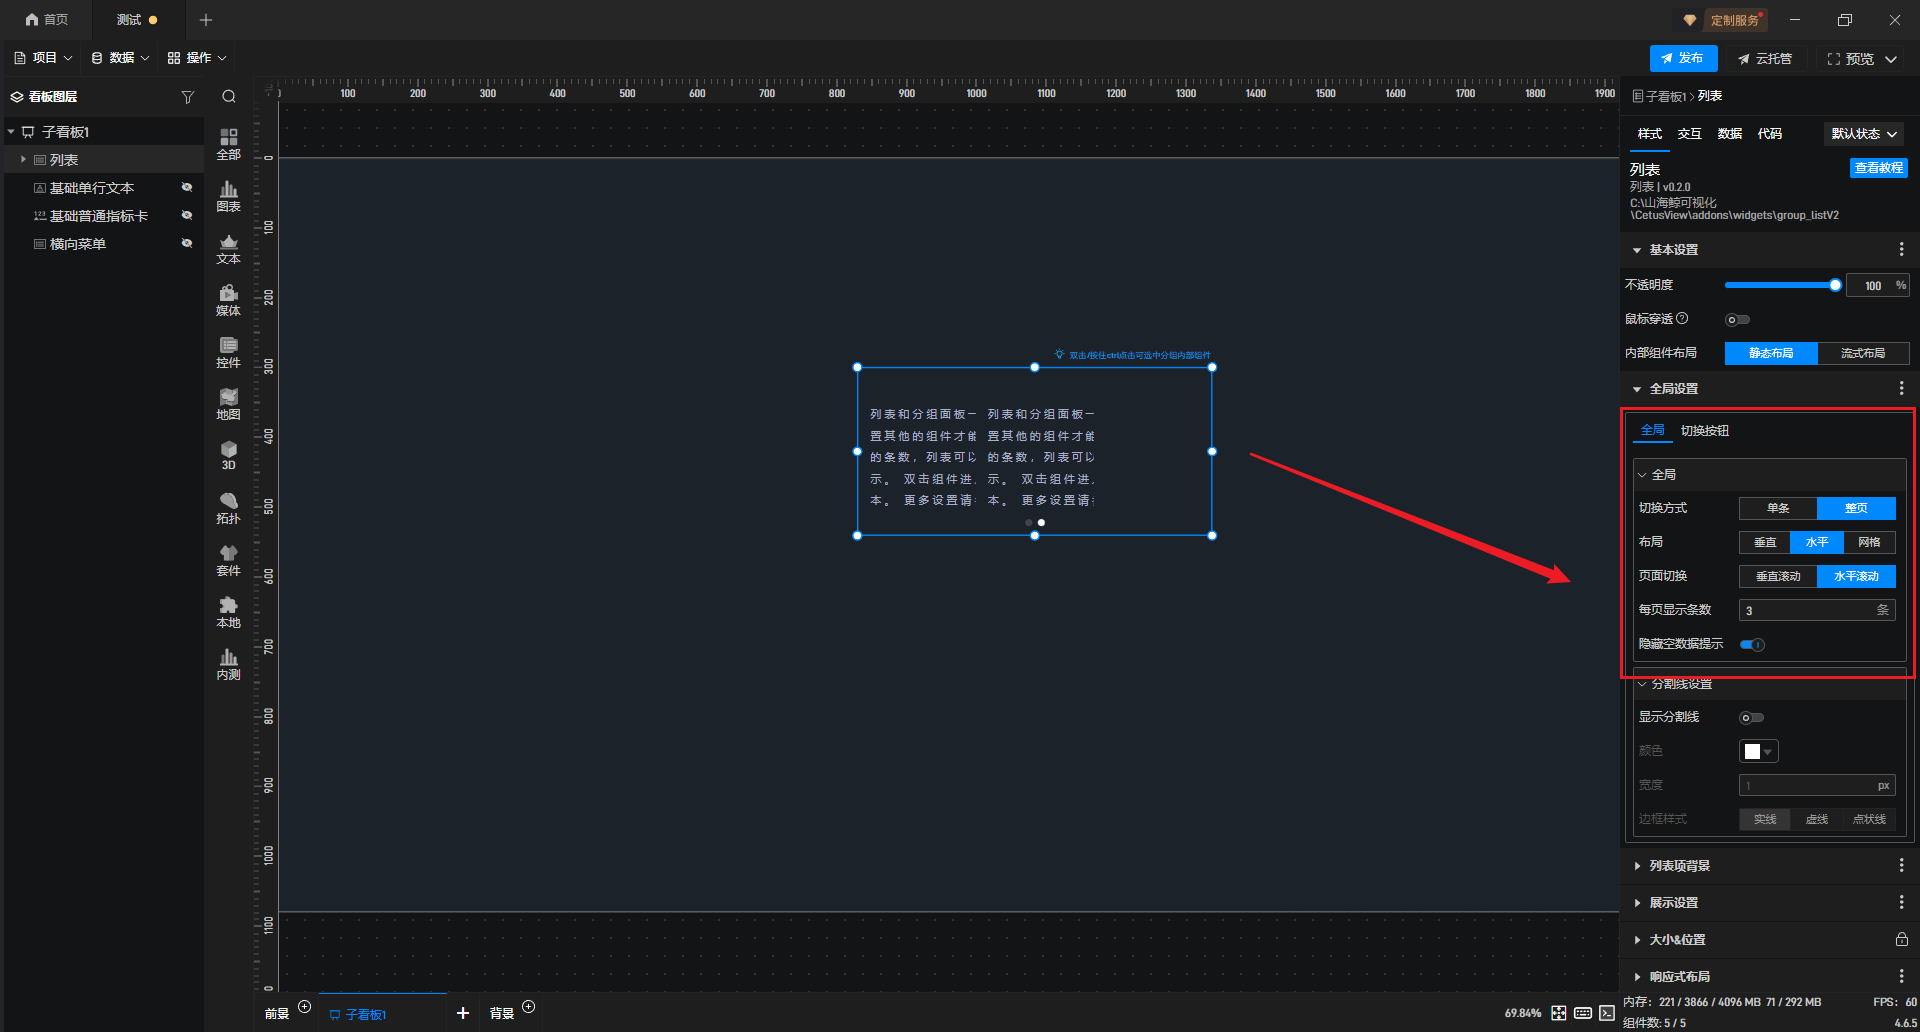Disable the 隐藏空数据提示 switch
Viewport: 1920px width, 1032px height.
click(1752, 645)
